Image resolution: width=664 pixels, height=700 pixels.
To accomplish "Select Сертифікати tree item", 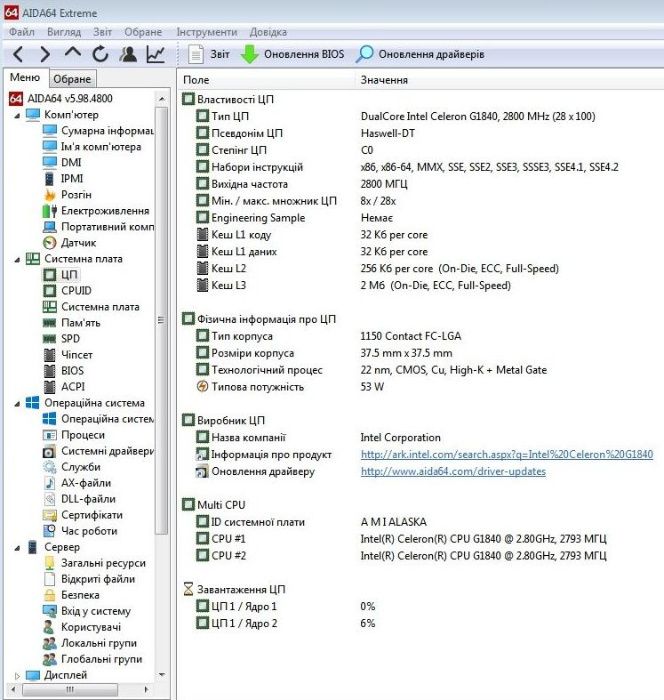I will [83, 515].
